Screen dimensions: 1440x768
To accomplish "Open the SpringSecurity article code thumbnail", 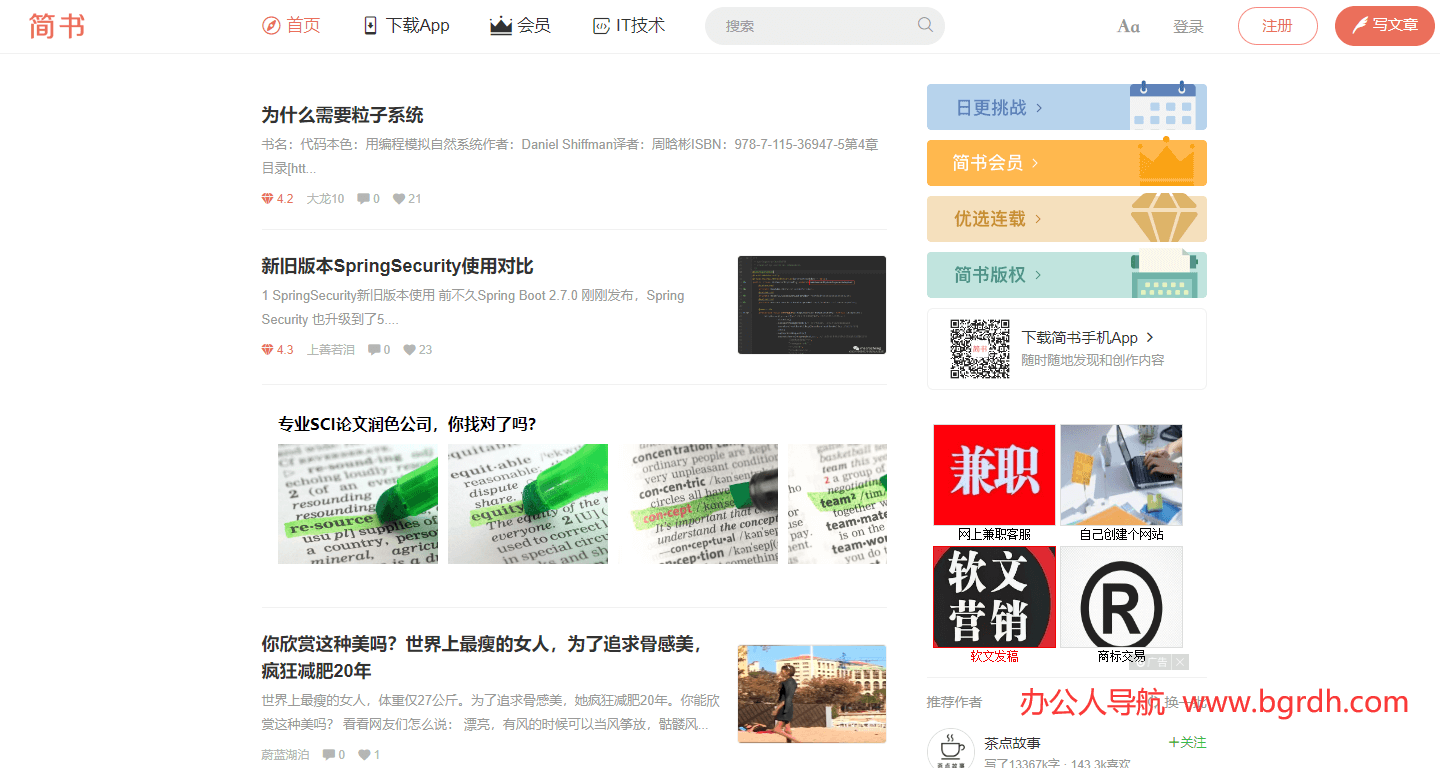I will click(811, 305).
